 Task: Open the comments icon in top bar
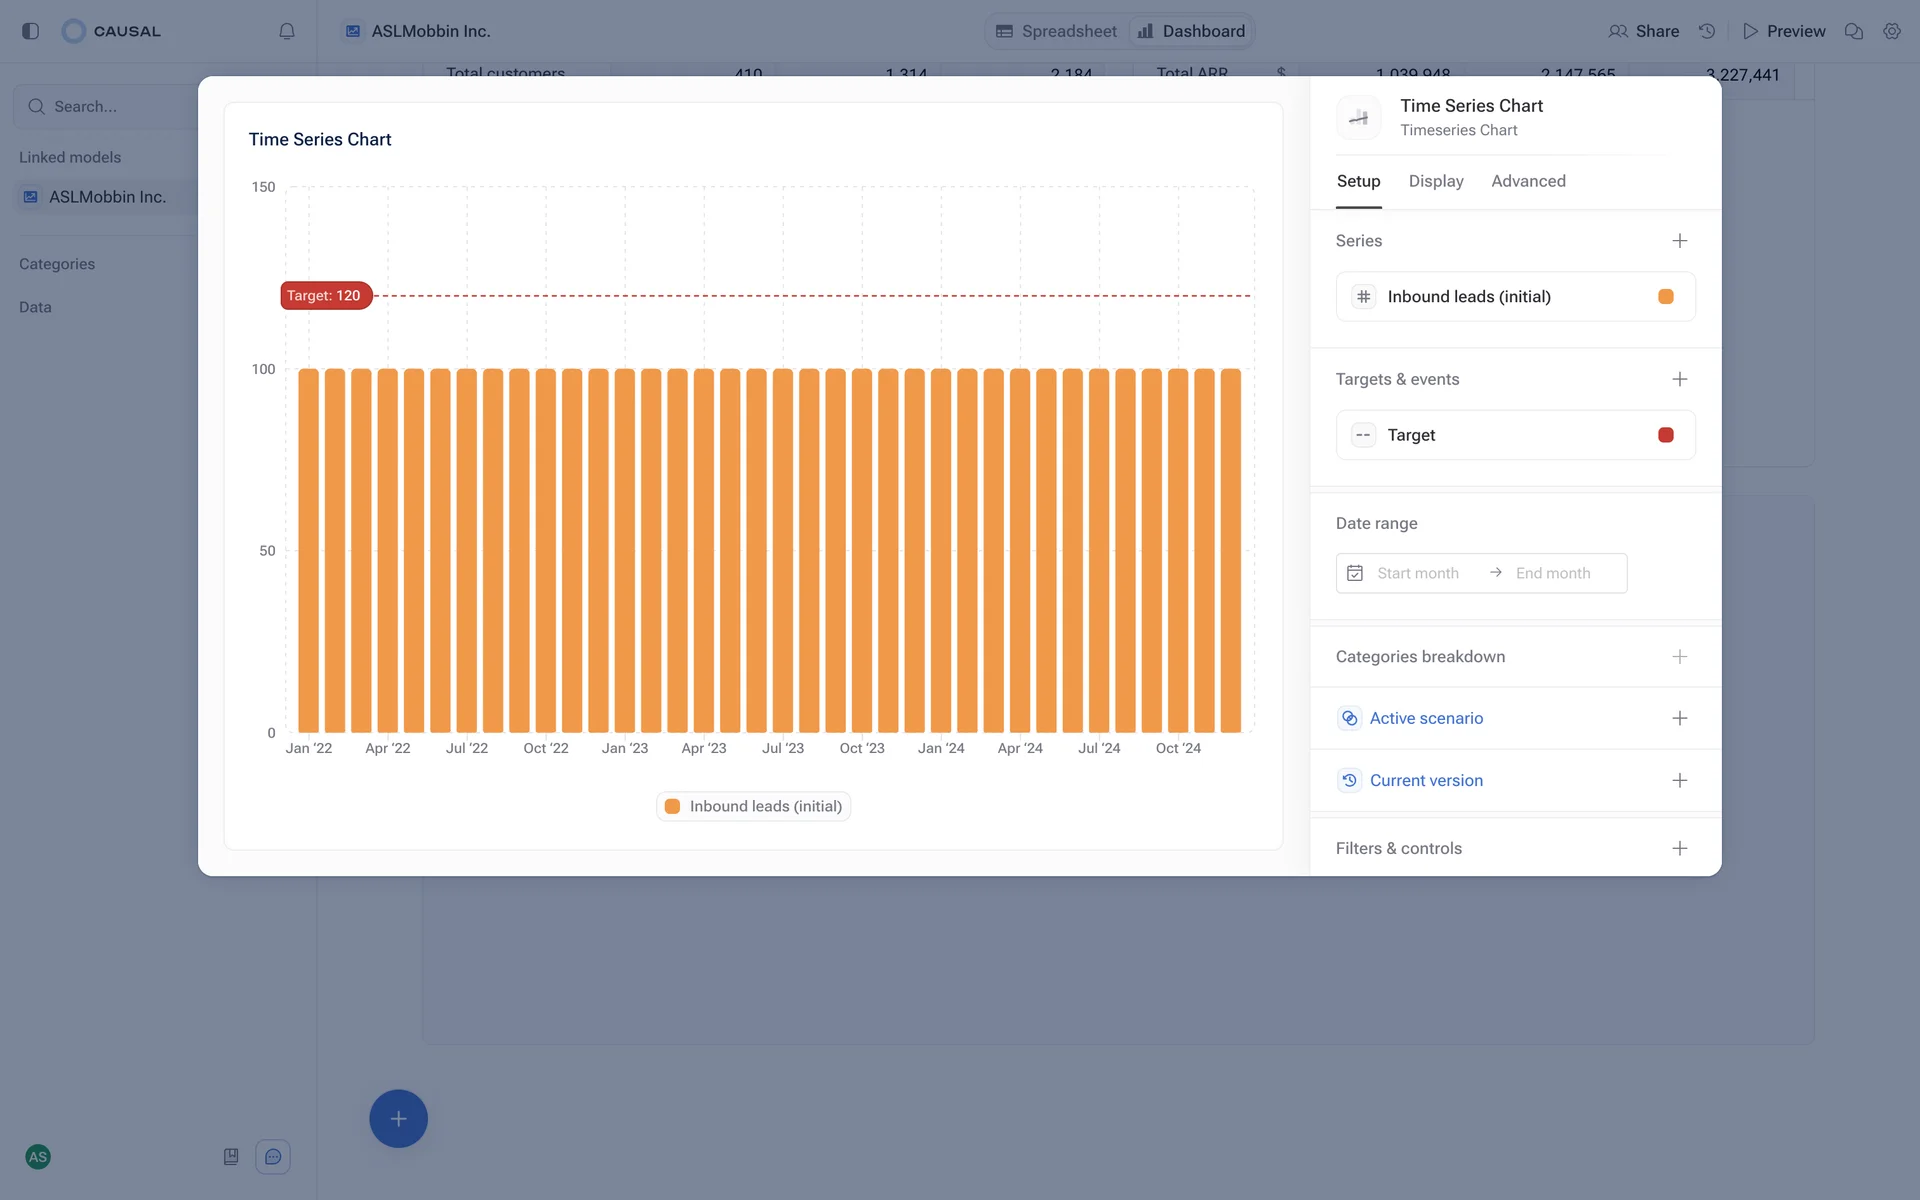1853,31
